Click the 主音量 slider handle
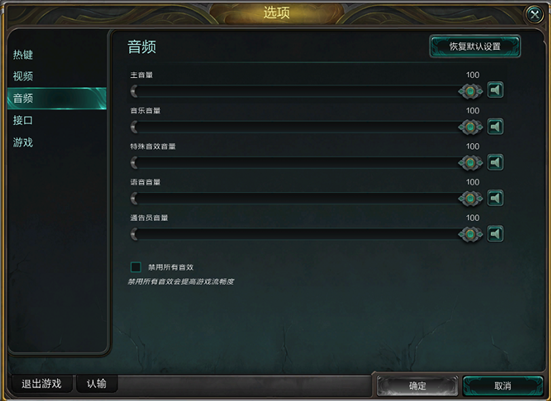 tap(470, 91)
